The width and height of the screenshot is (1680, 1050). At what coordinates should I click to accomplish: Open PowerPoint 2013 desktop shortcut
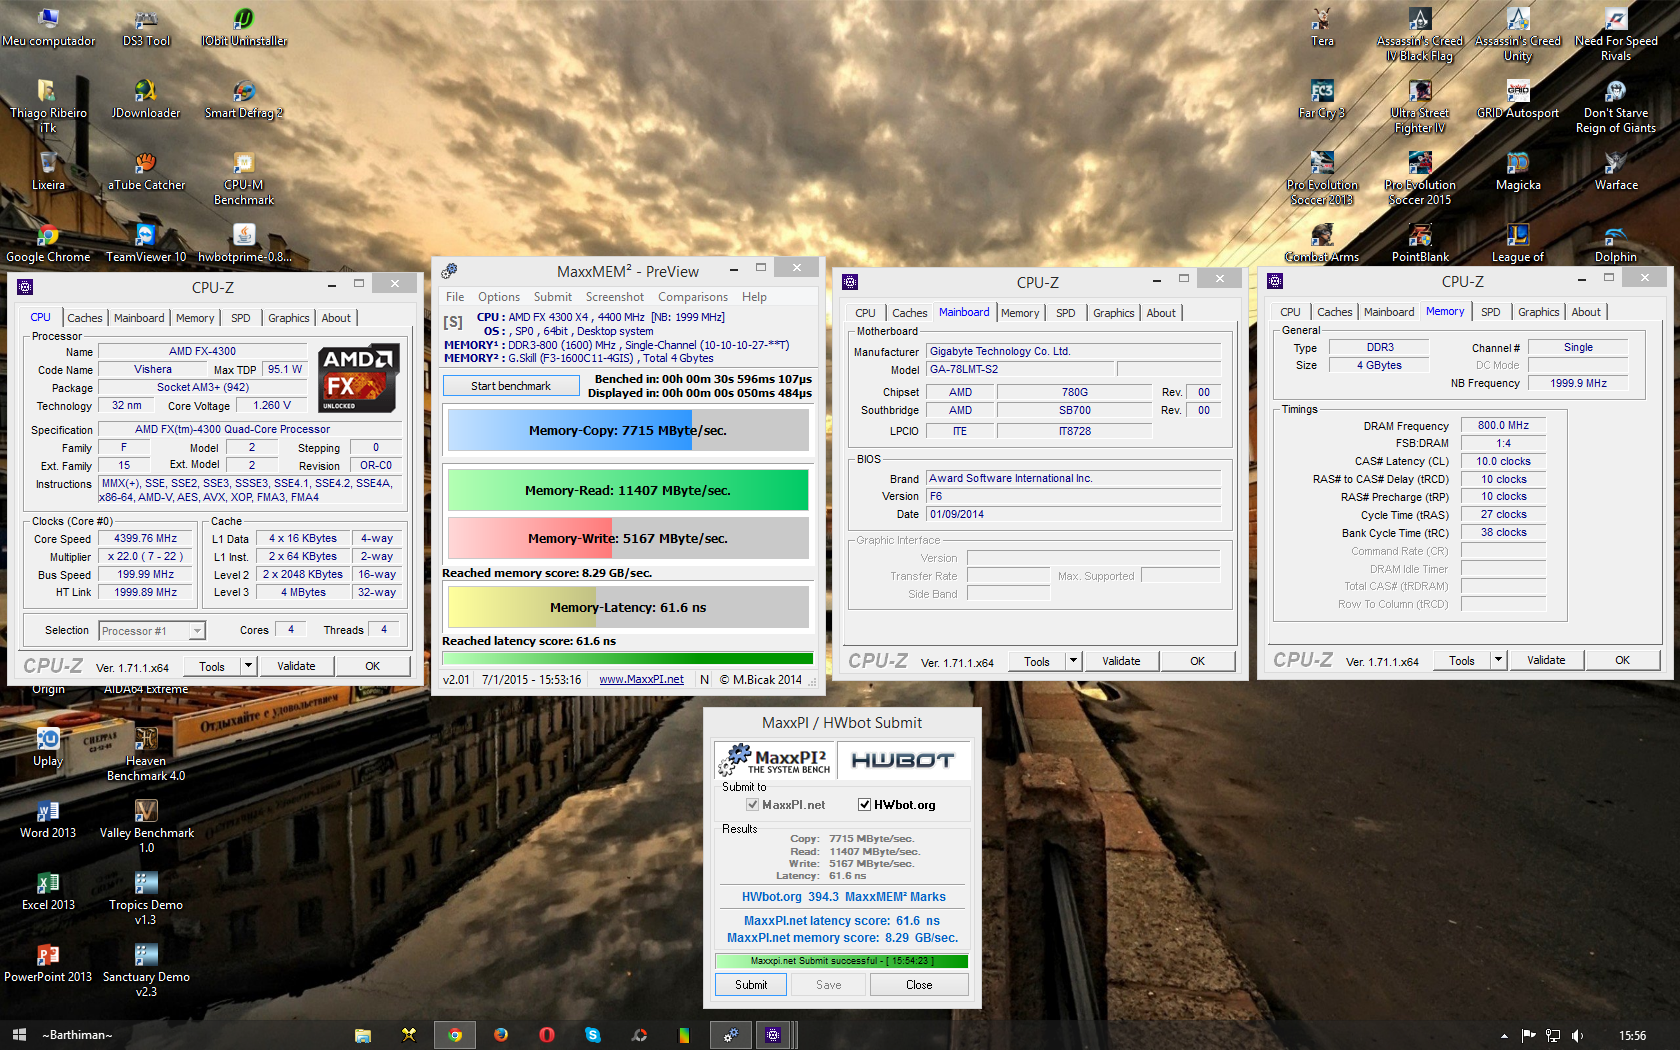click(x=48, y=963)
